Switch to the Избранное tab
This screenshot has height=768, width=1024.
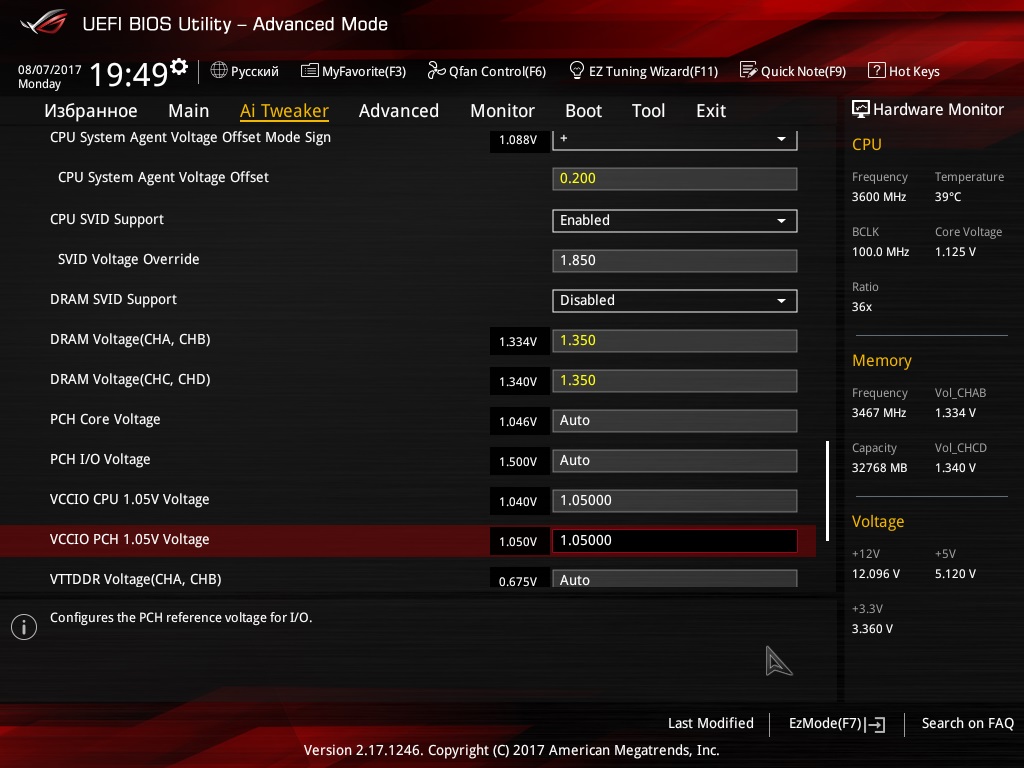[x=91, y=111]
